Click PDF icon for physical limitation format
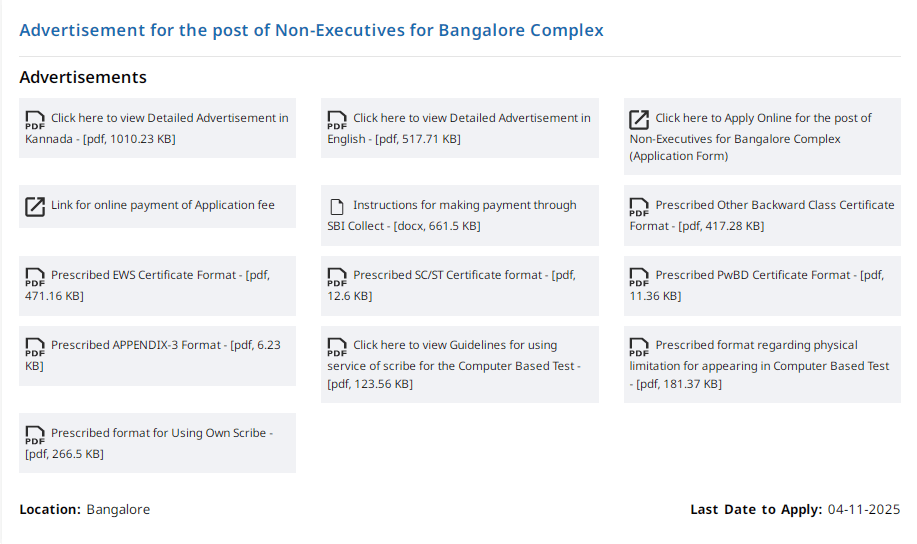This screenshot has width=917, height=544. (x=639, y=347)
